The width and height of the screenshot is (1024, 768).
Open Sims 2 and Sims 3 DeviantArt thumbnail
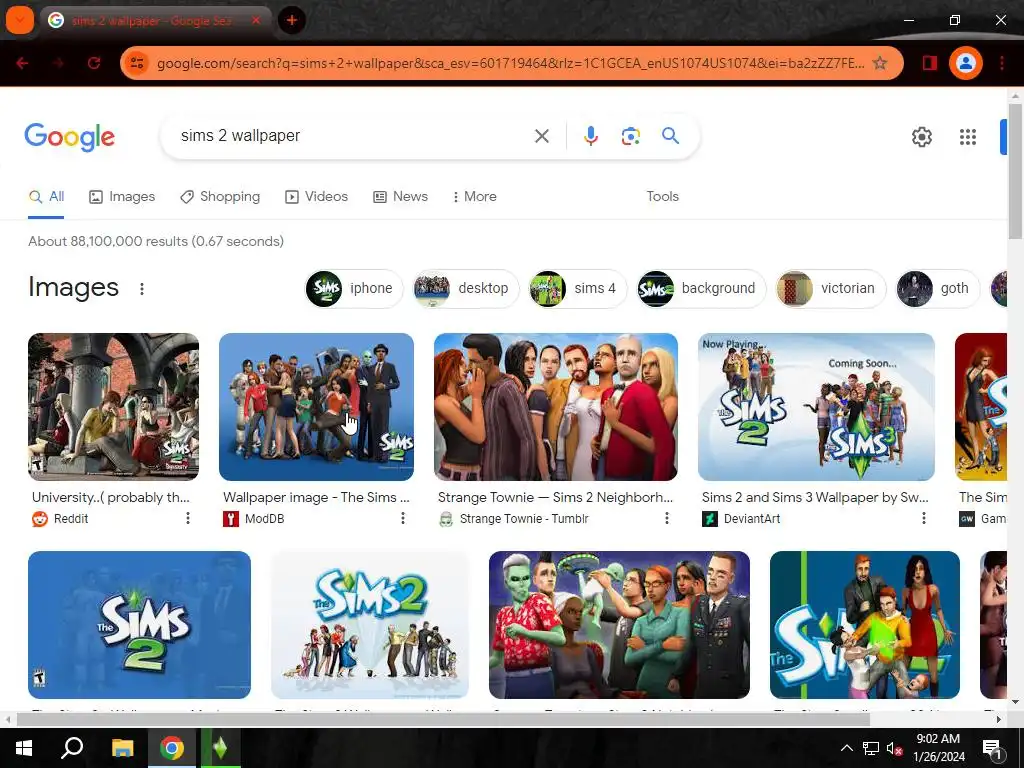click(x=816, y=407)
